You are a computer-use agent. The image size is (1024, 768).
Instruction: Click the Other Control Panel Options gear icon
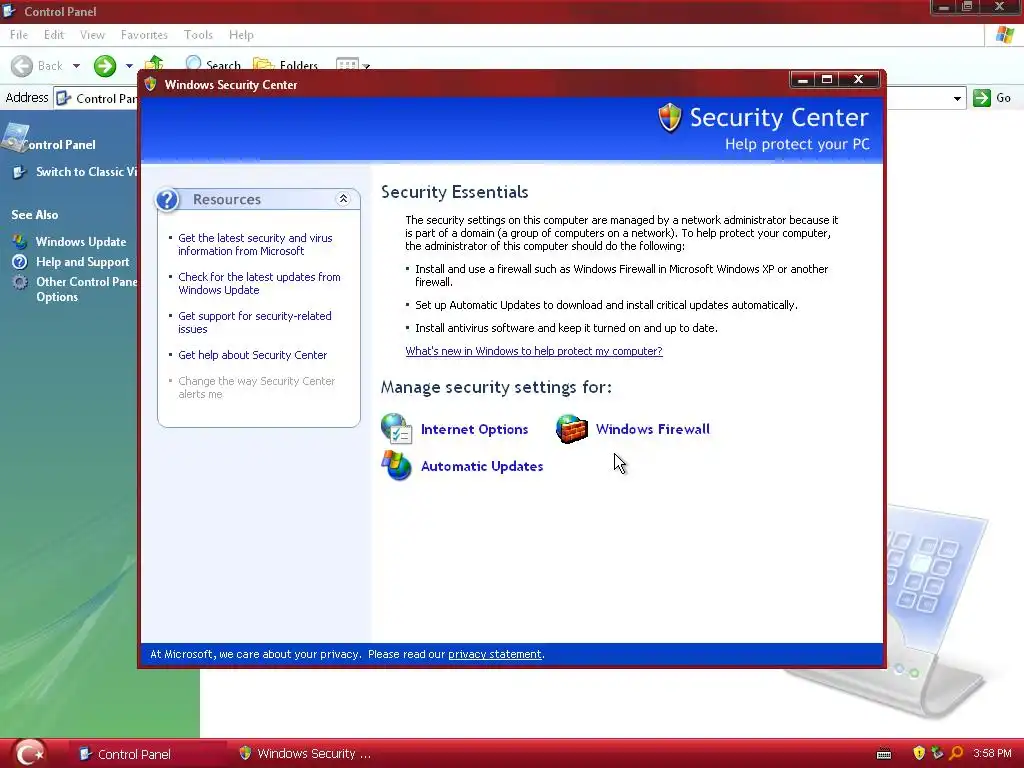20,282
